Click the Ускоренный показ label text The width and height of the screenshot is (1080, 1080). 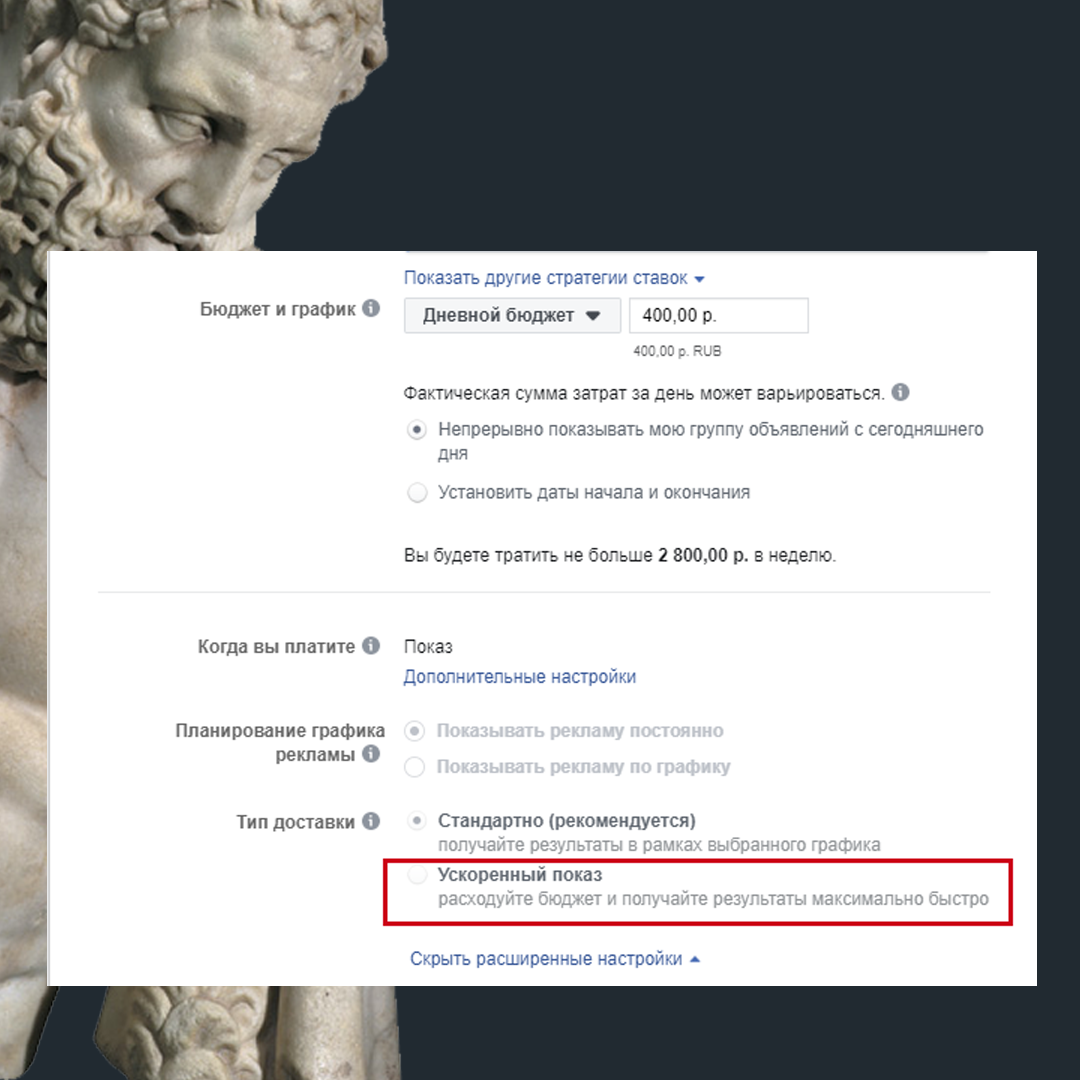[x=520, y=875]
